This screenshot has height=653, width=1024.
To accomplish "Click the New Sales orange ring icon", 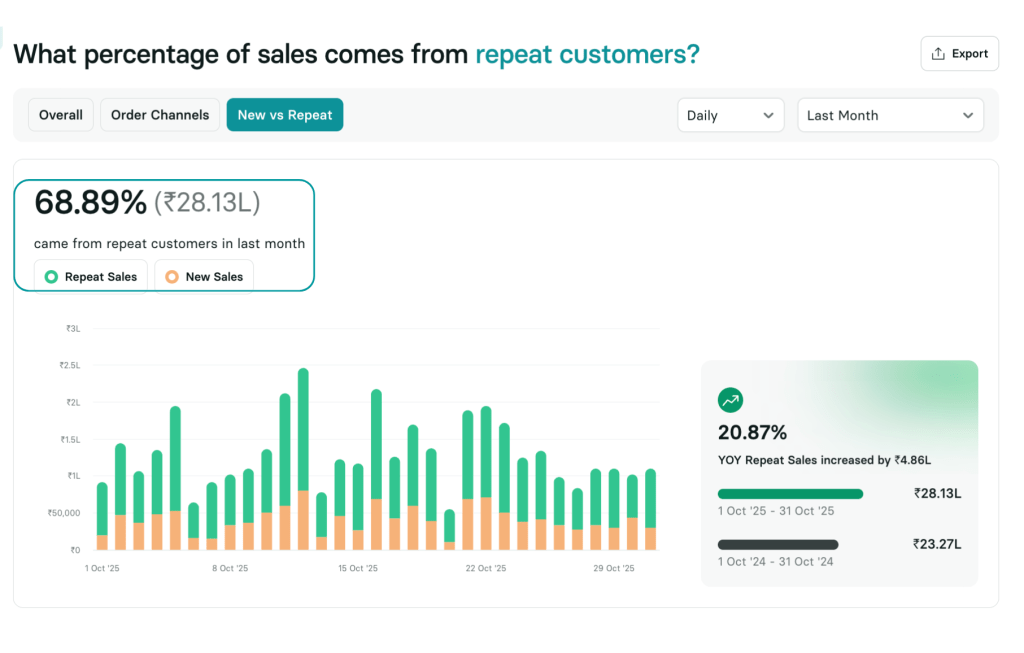I will click(172, 276).
